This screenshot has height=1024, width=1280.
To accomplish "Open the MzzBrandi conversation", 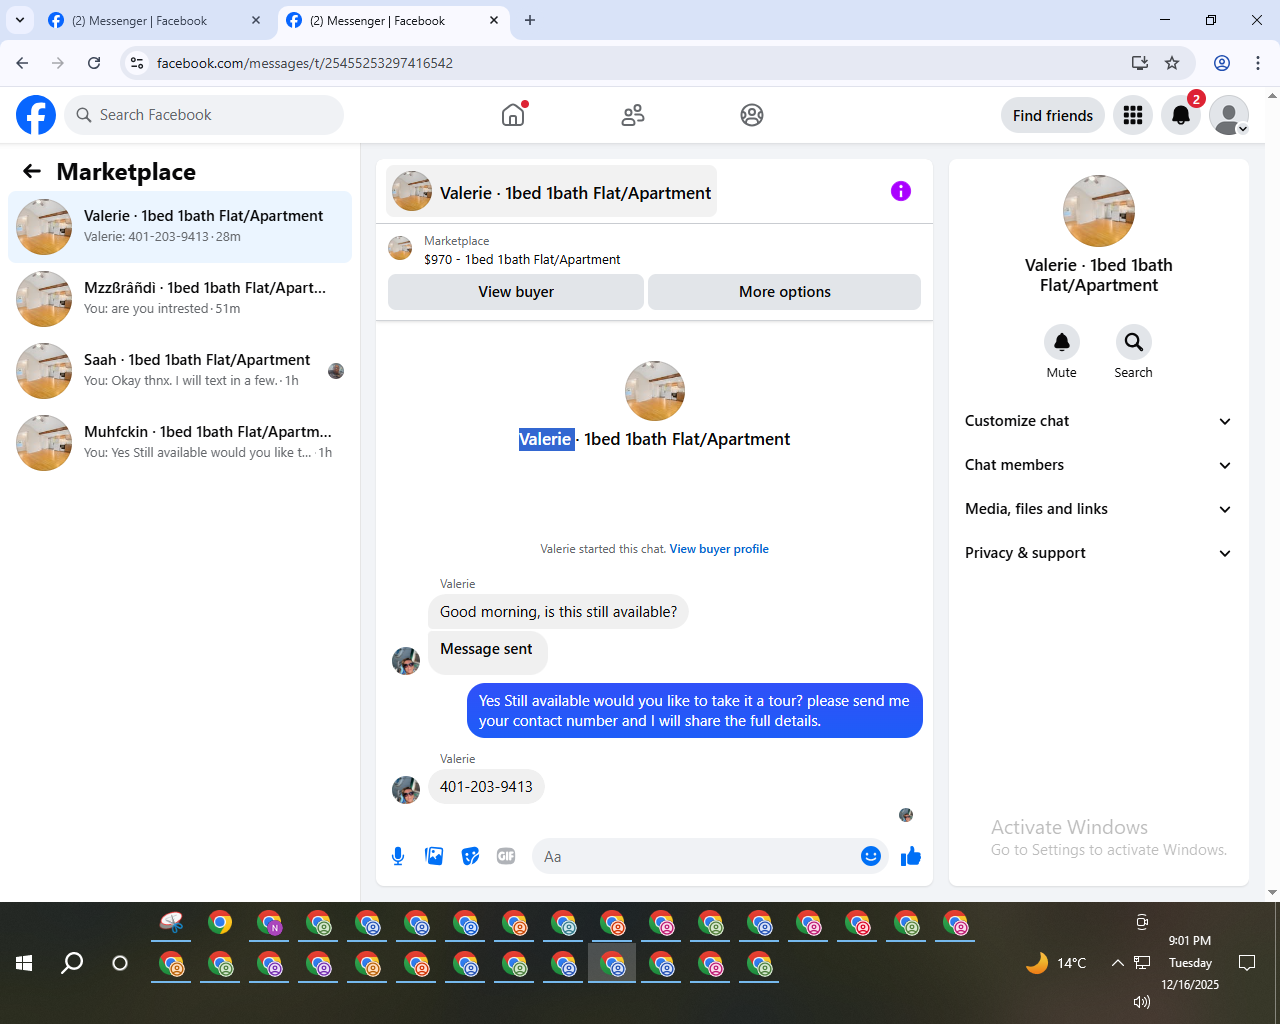I will pyautogui.click(x=180, y=299).
